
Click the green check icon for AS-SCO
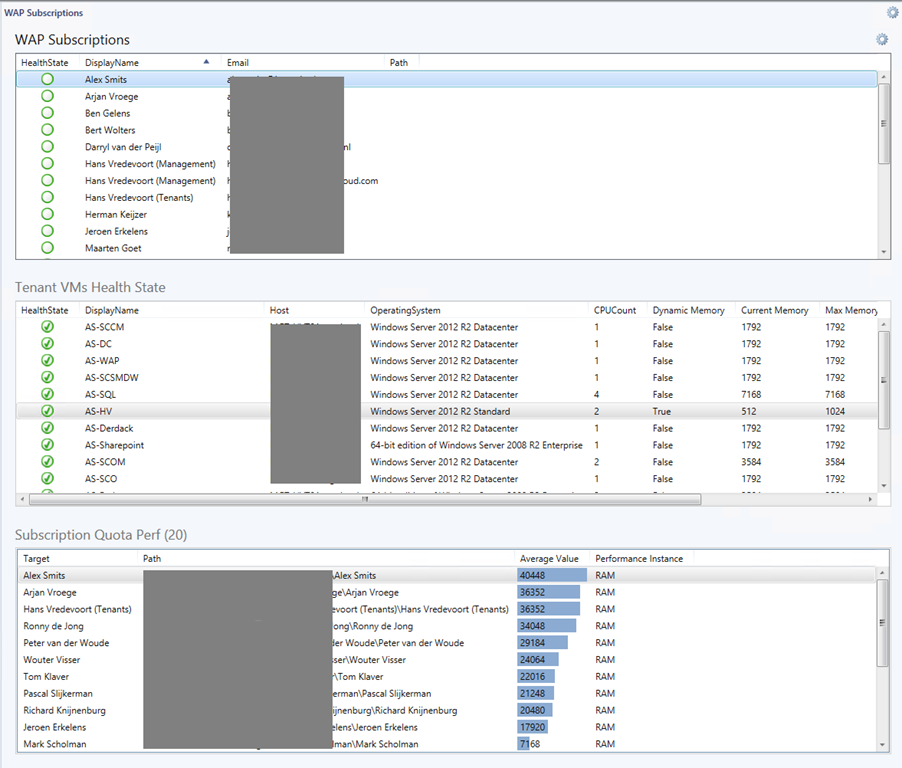coord(47,479)
